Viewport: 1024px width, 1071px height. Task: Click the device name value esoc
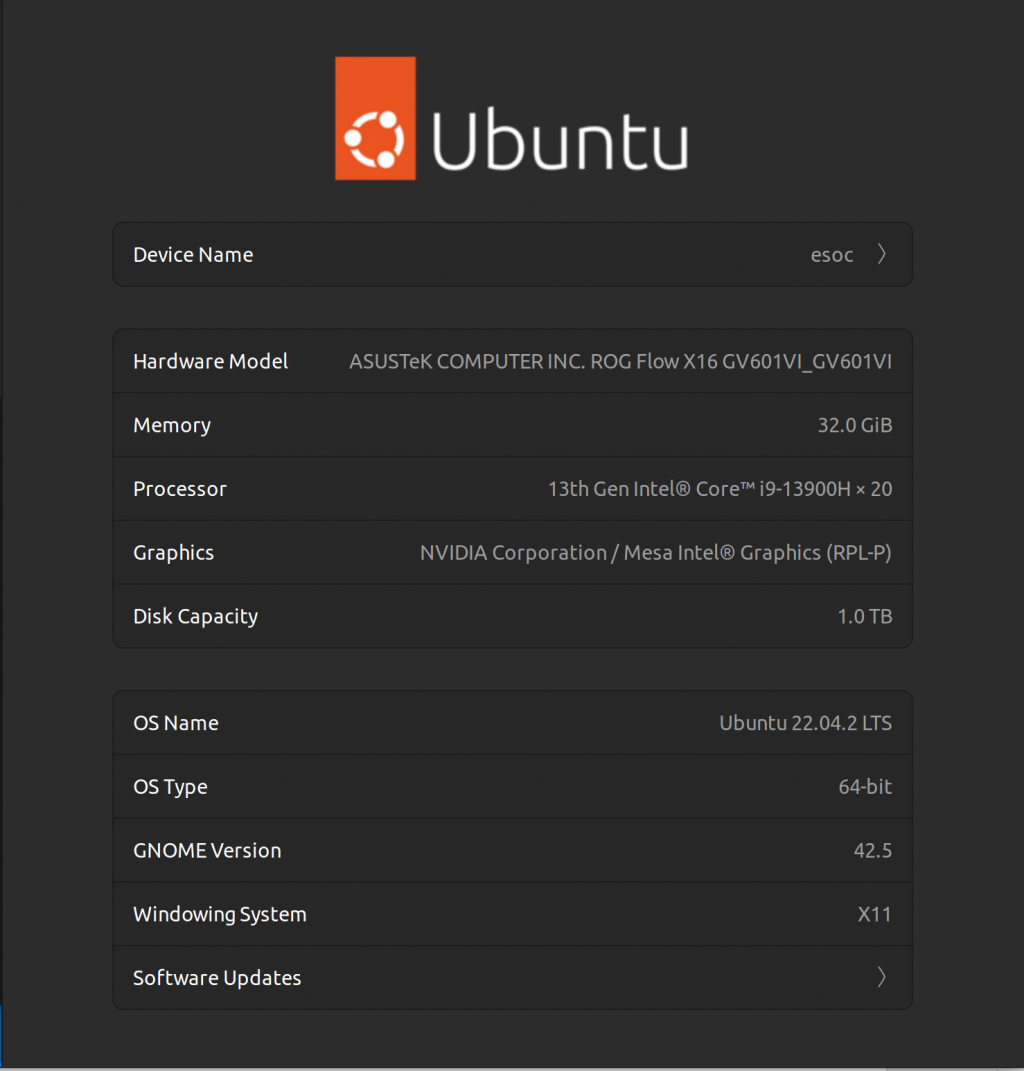(831, 255)
